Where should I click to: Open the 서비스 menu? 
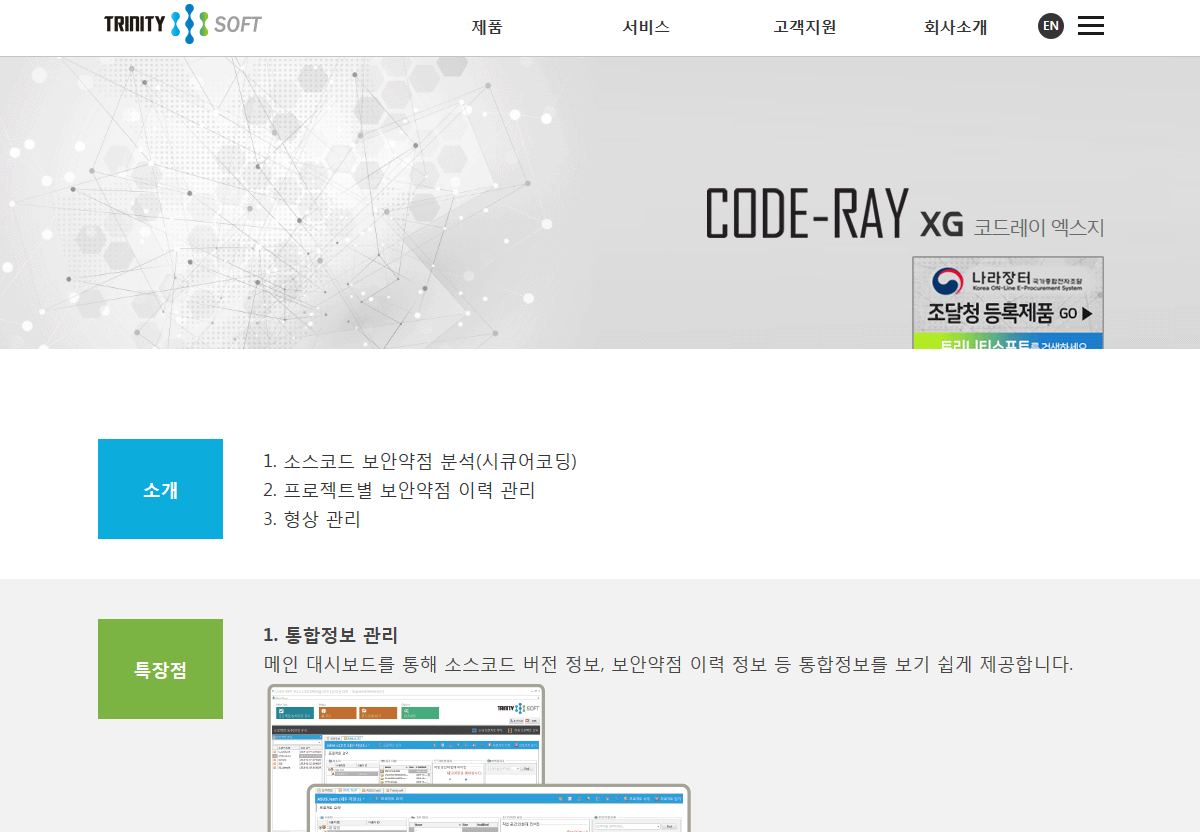(x=646, y=27)
